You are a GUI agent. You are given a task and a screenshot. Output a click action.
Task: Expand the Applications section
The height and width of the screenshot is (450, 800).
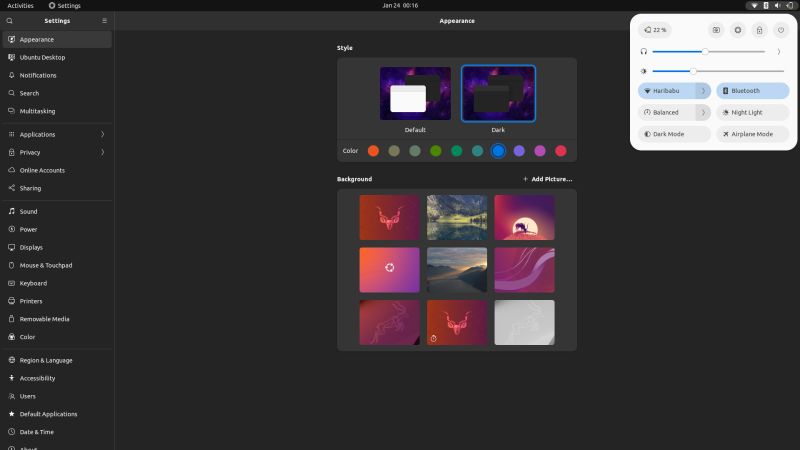coord(57,134)
